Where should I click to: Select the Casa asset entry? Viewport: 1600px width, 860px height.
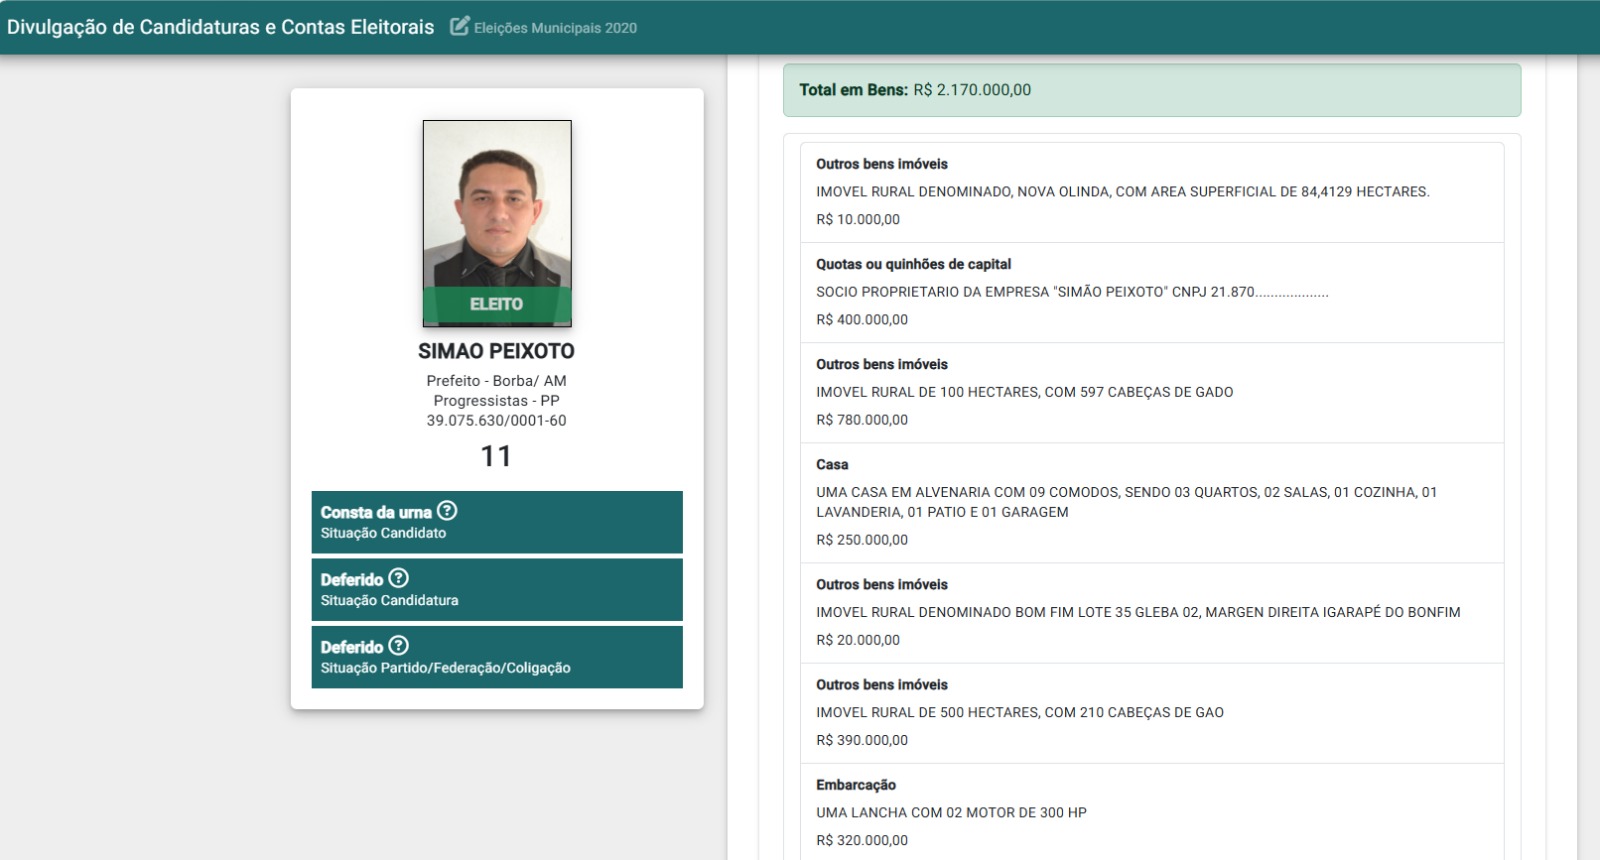click(x=1152, y=502)
